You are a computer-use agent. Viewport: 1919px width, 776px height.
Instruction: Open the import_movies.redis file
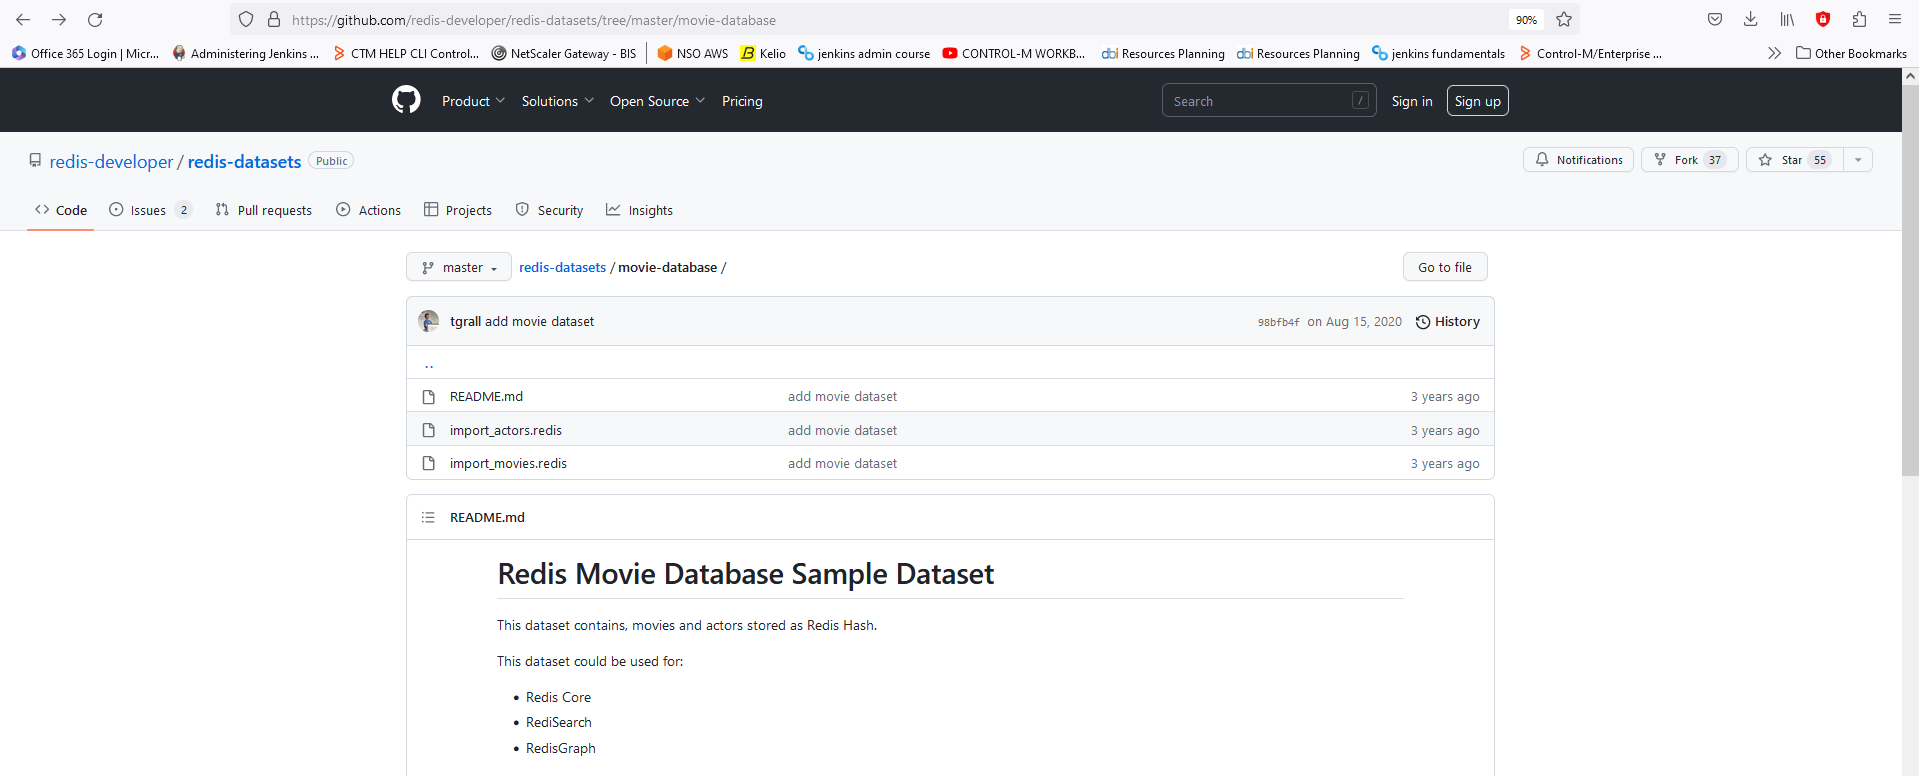pos(508,463)
